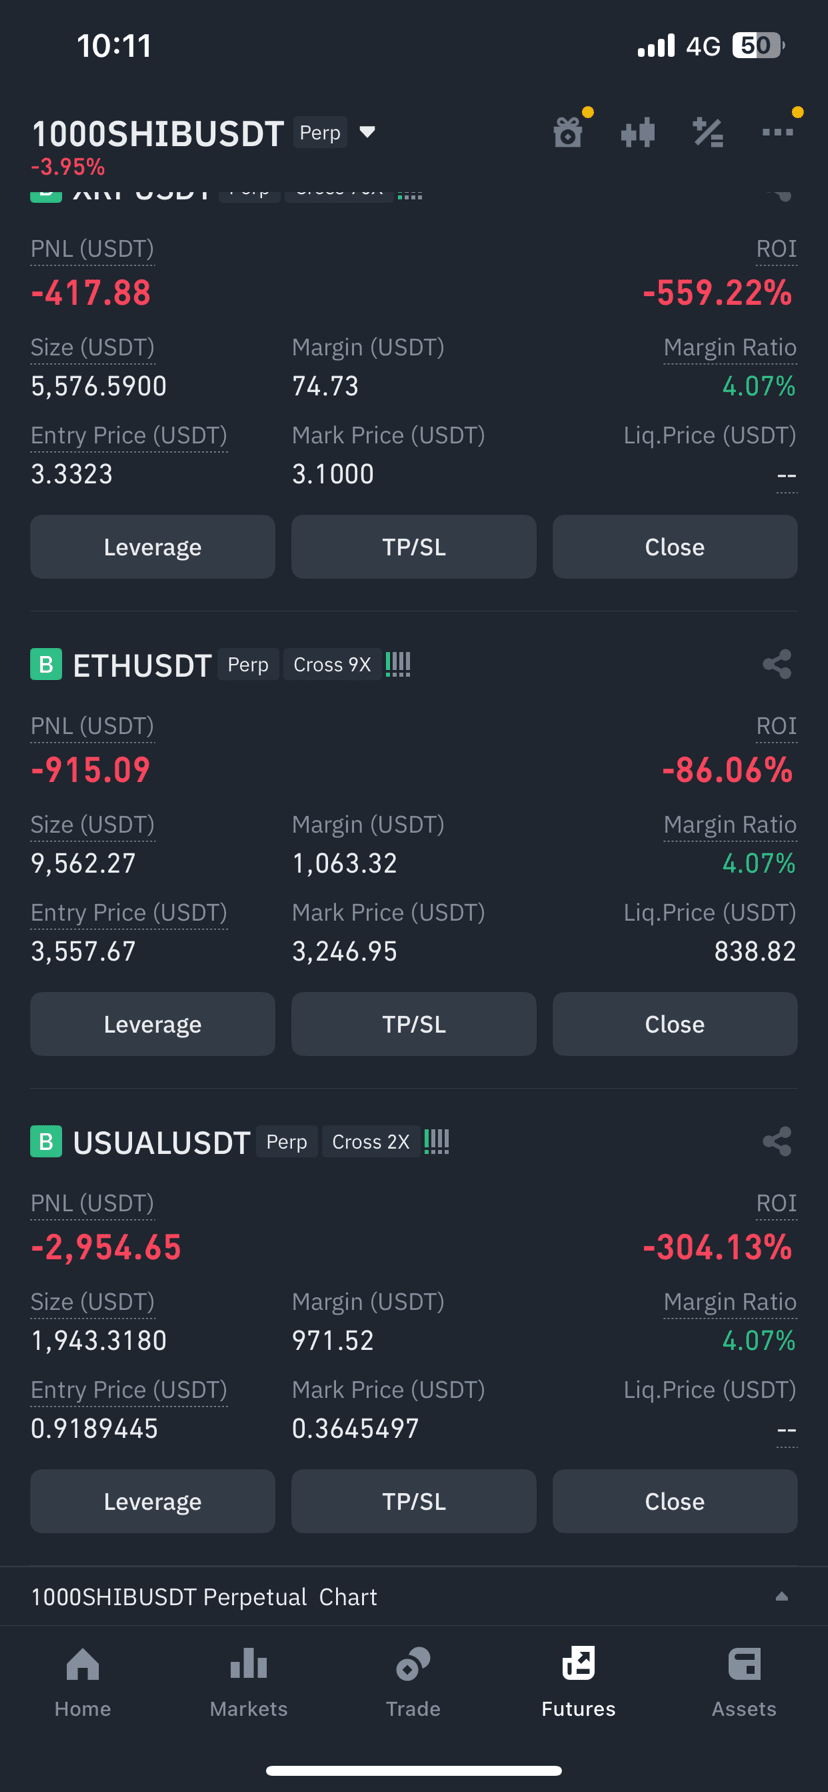Open the Assets tab
828x1792 pixels.
[744, 1682]
